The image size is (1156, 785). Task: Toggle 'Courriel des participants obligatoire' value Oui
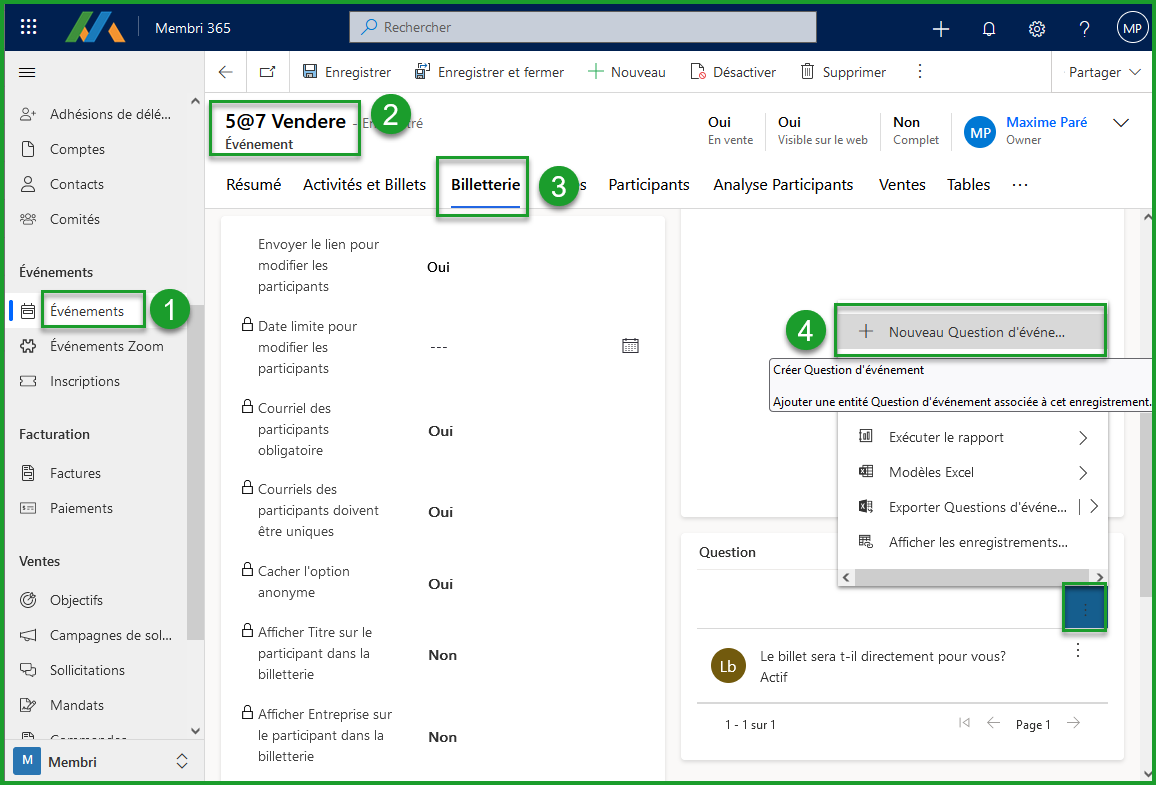pos(439,431)
